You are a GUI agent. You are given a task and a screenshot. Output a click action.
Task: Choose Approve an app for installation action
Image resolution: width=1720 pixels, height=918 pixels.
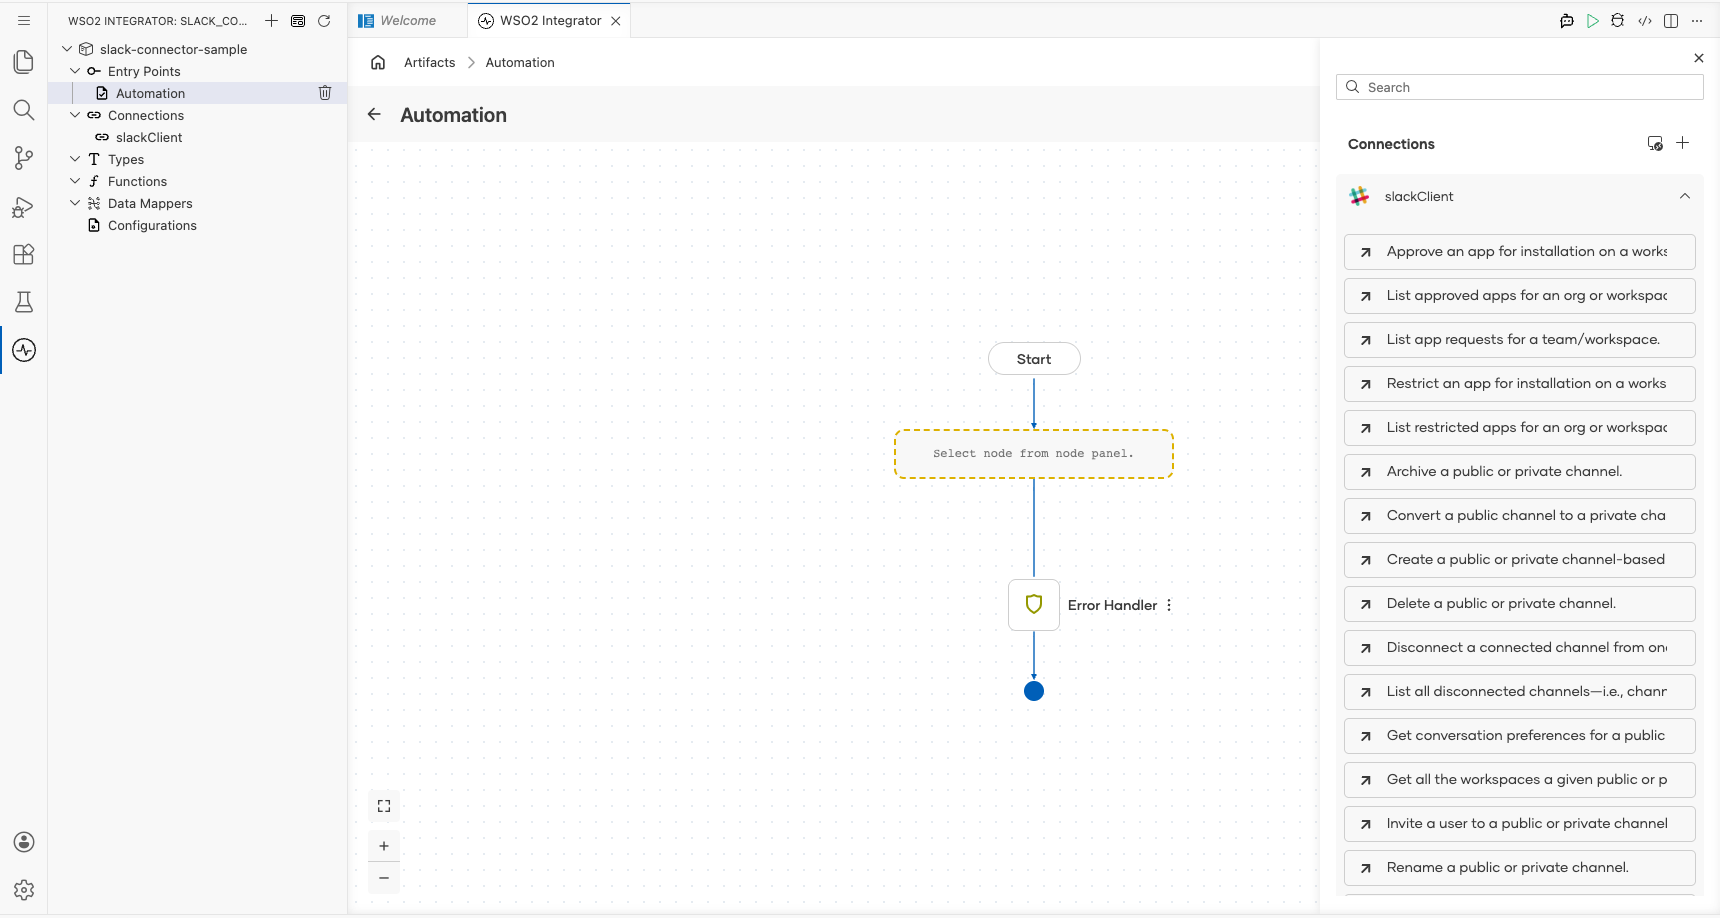coord(1520,252)
